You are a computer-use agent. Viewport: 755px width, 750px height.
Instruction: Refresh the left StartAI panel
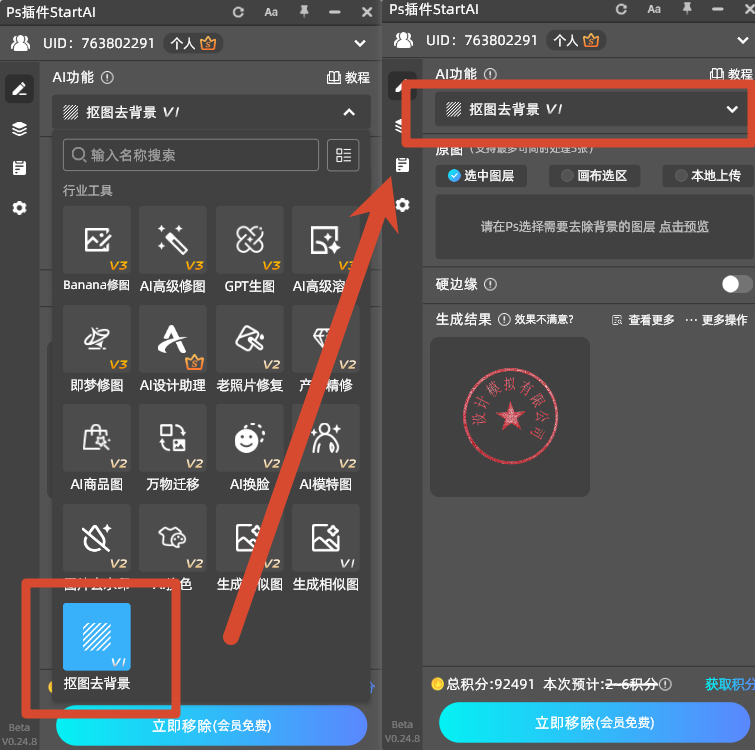pyautogui.click(x=238, y=12)
